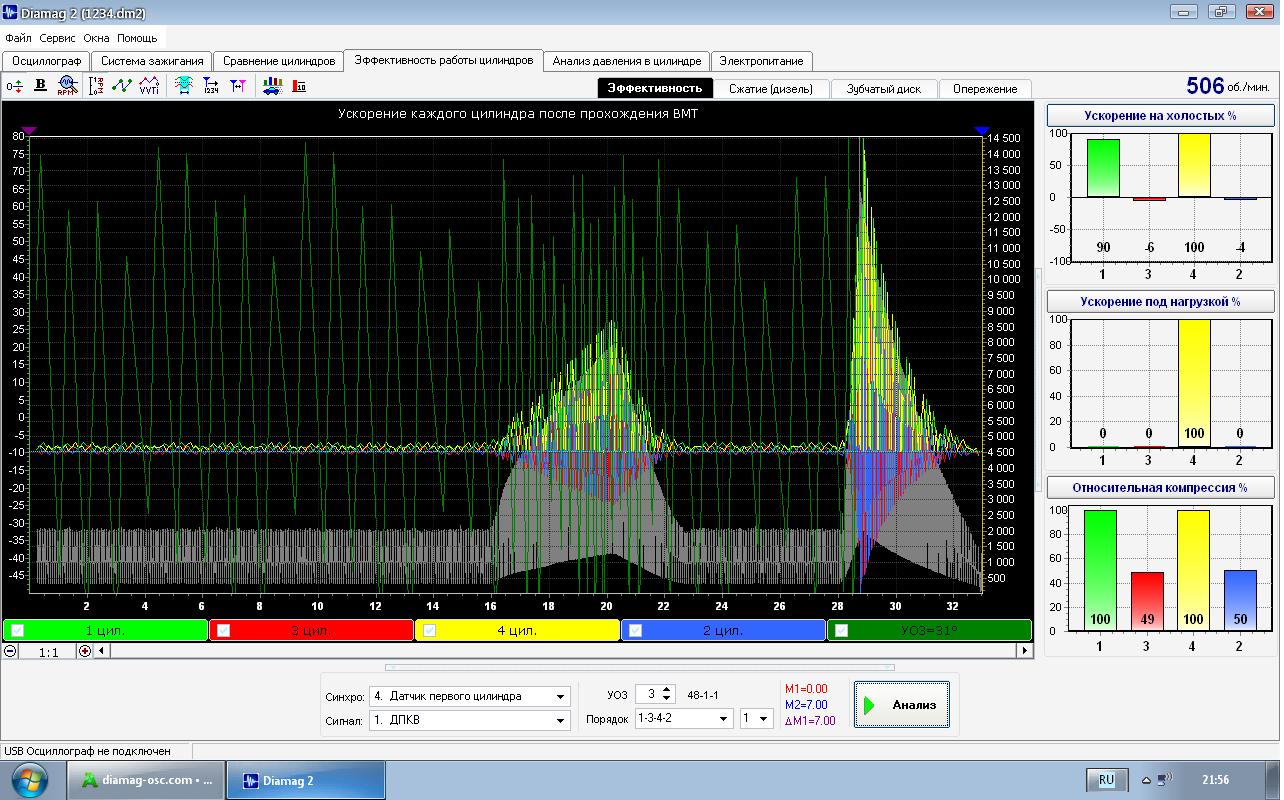Viewport: 1284px width, 800px height.
Task: Click scrollbar left arrow below chart
Action: 102,651
